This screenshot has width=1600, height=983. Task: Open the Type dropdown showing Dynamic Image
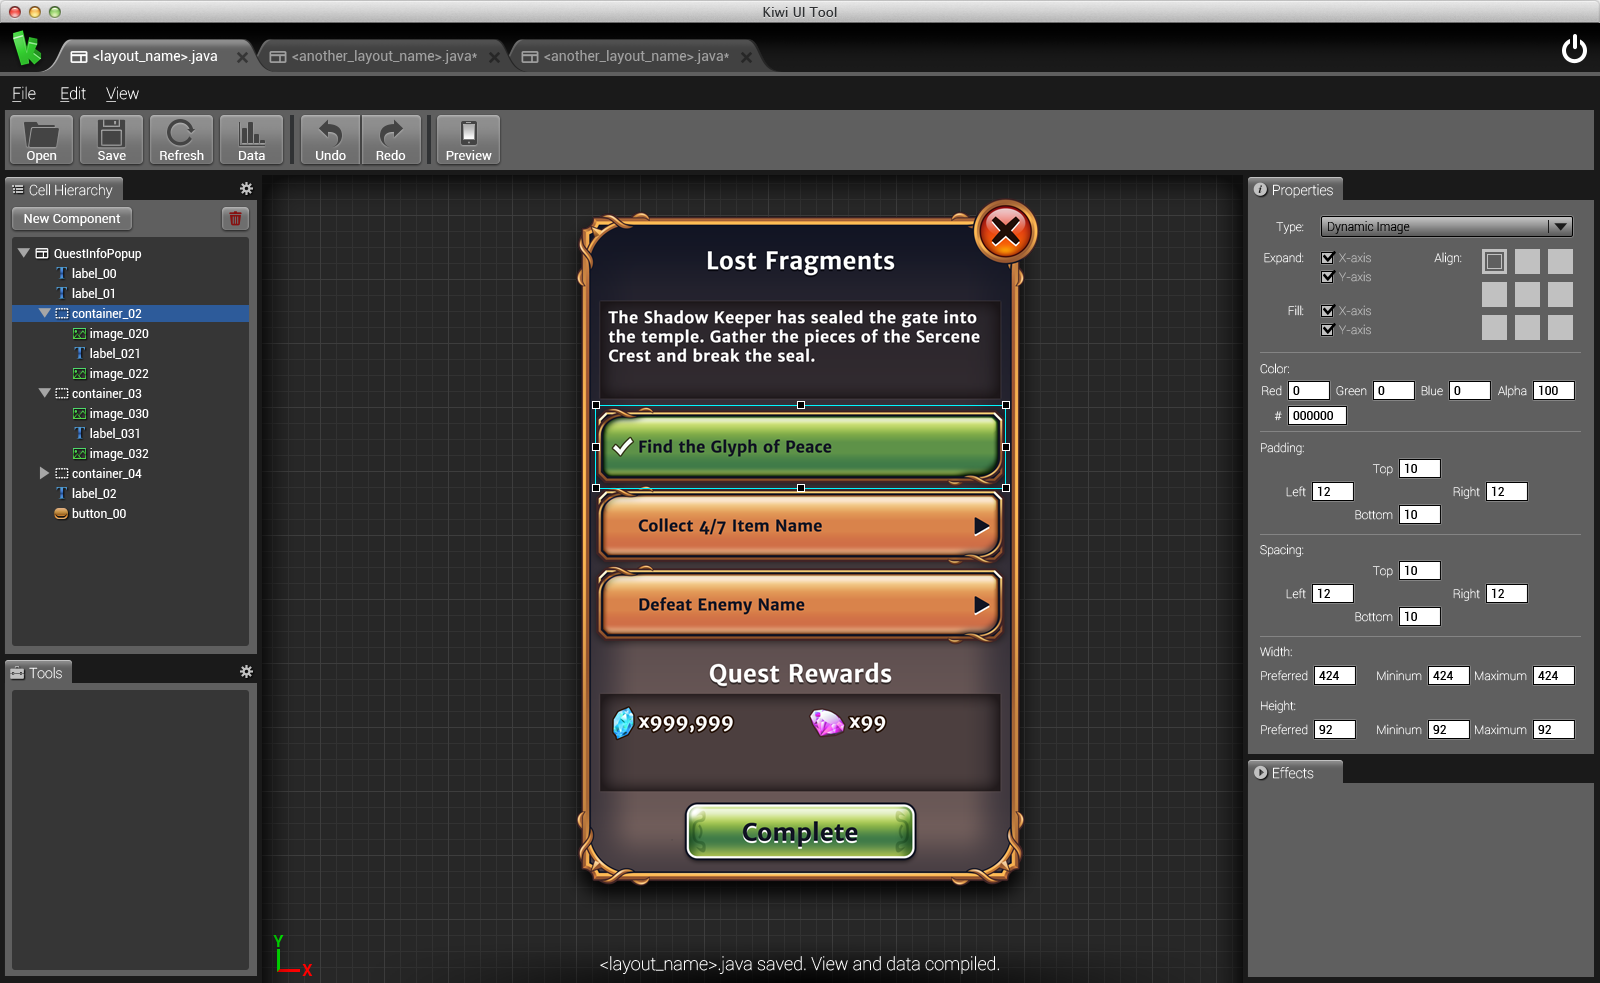(1446, 227)
